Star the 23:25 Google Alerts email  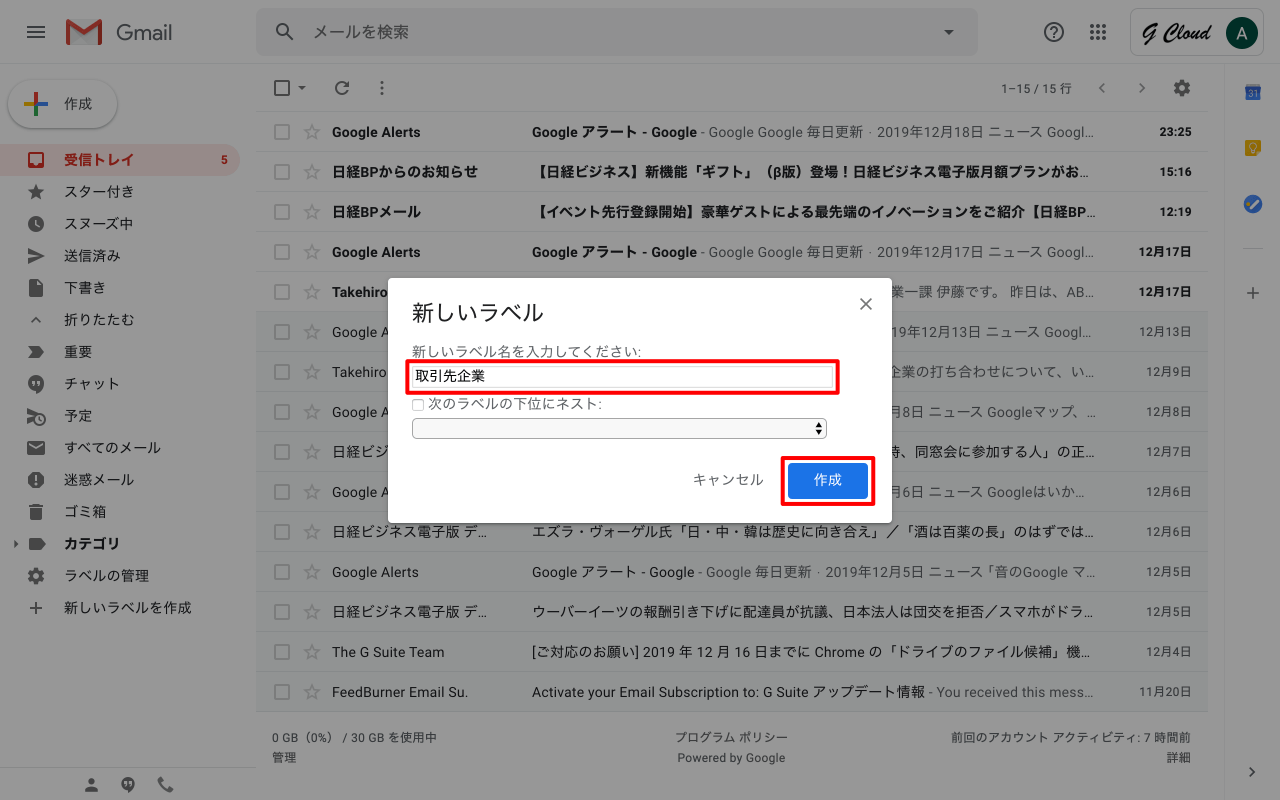tap(311, 132)
